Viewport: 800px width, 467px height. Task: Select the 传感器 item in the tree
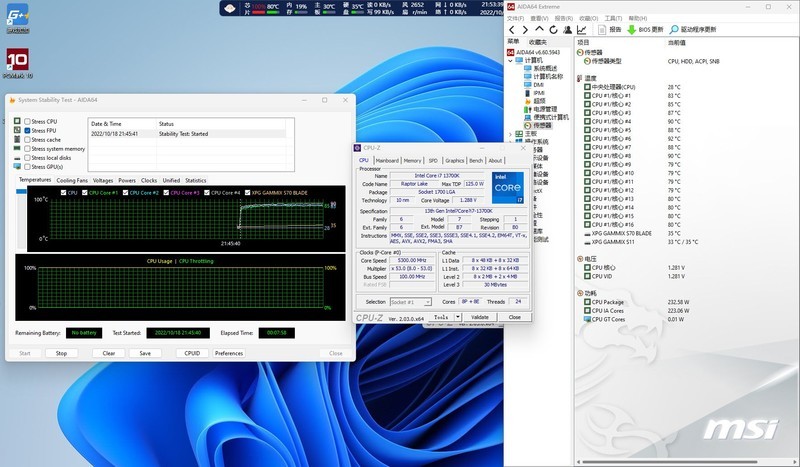tap(541, 125)
